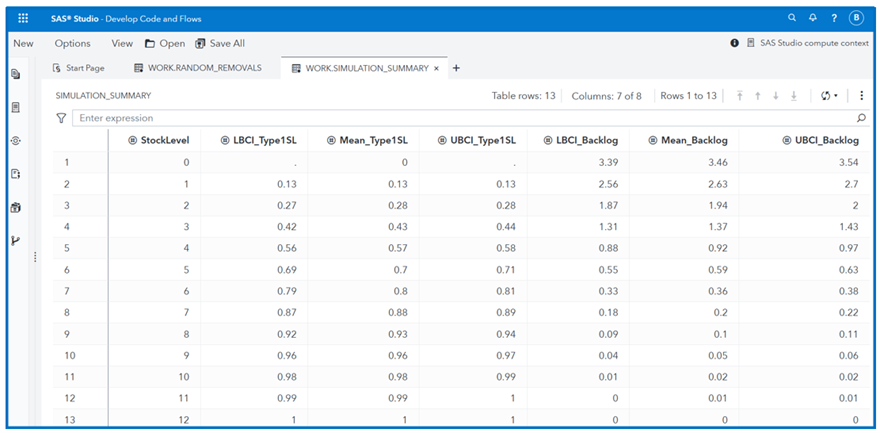The width and height of the screenshot is (880, 433).
Task: Open the notifications bell
Action: click(813, 18)
